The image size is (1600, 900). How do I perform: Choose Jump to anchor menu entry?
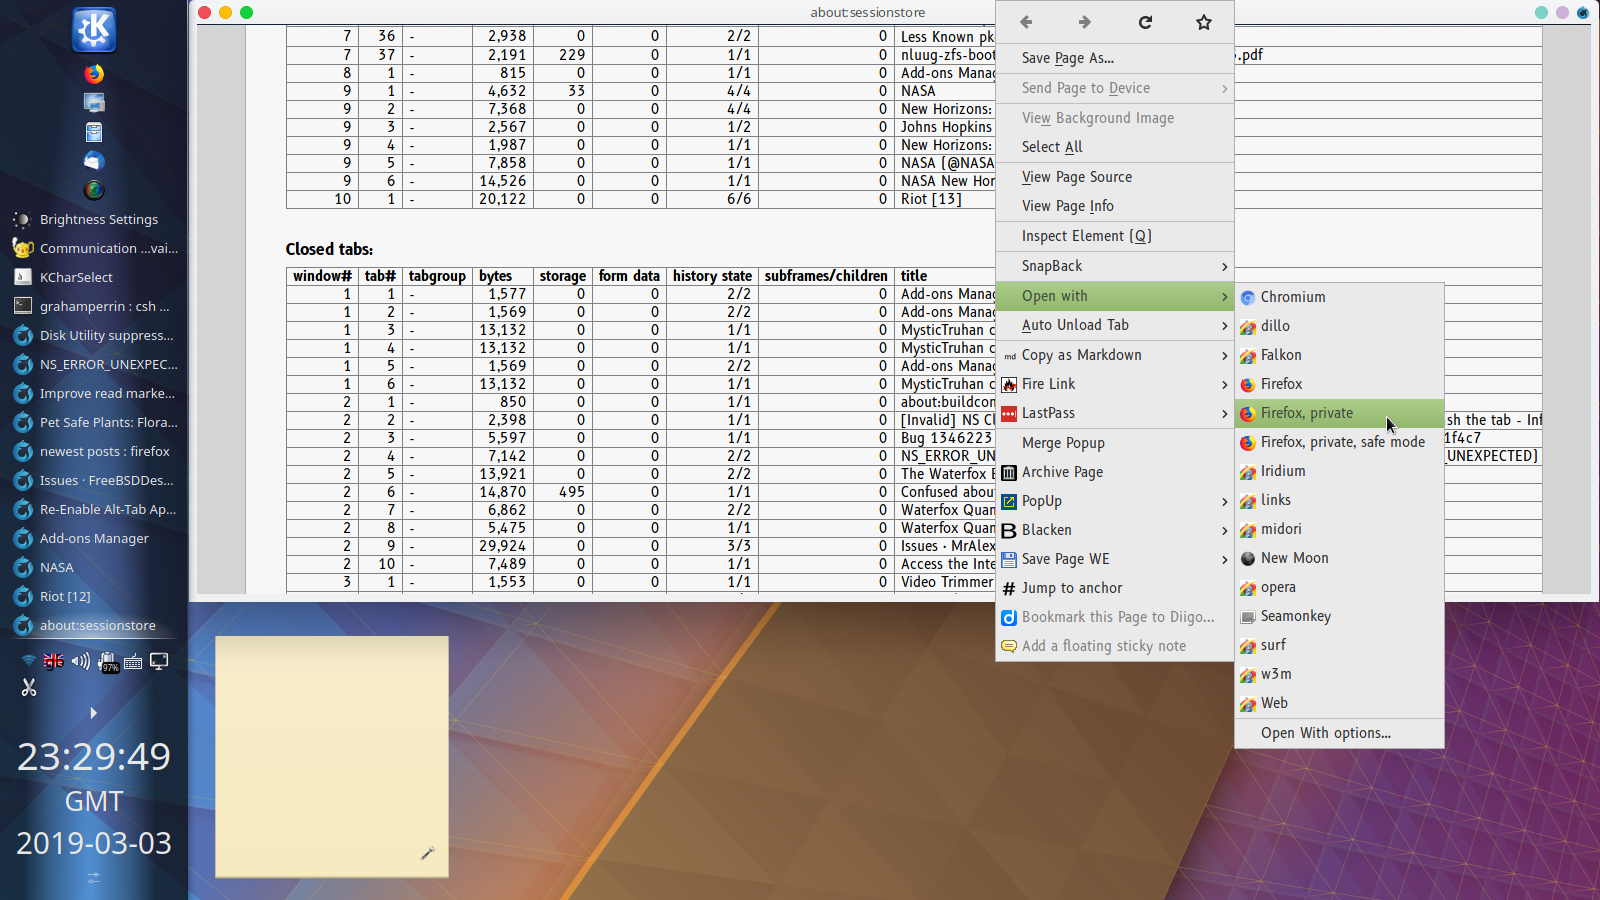(x=1114, y=588)
